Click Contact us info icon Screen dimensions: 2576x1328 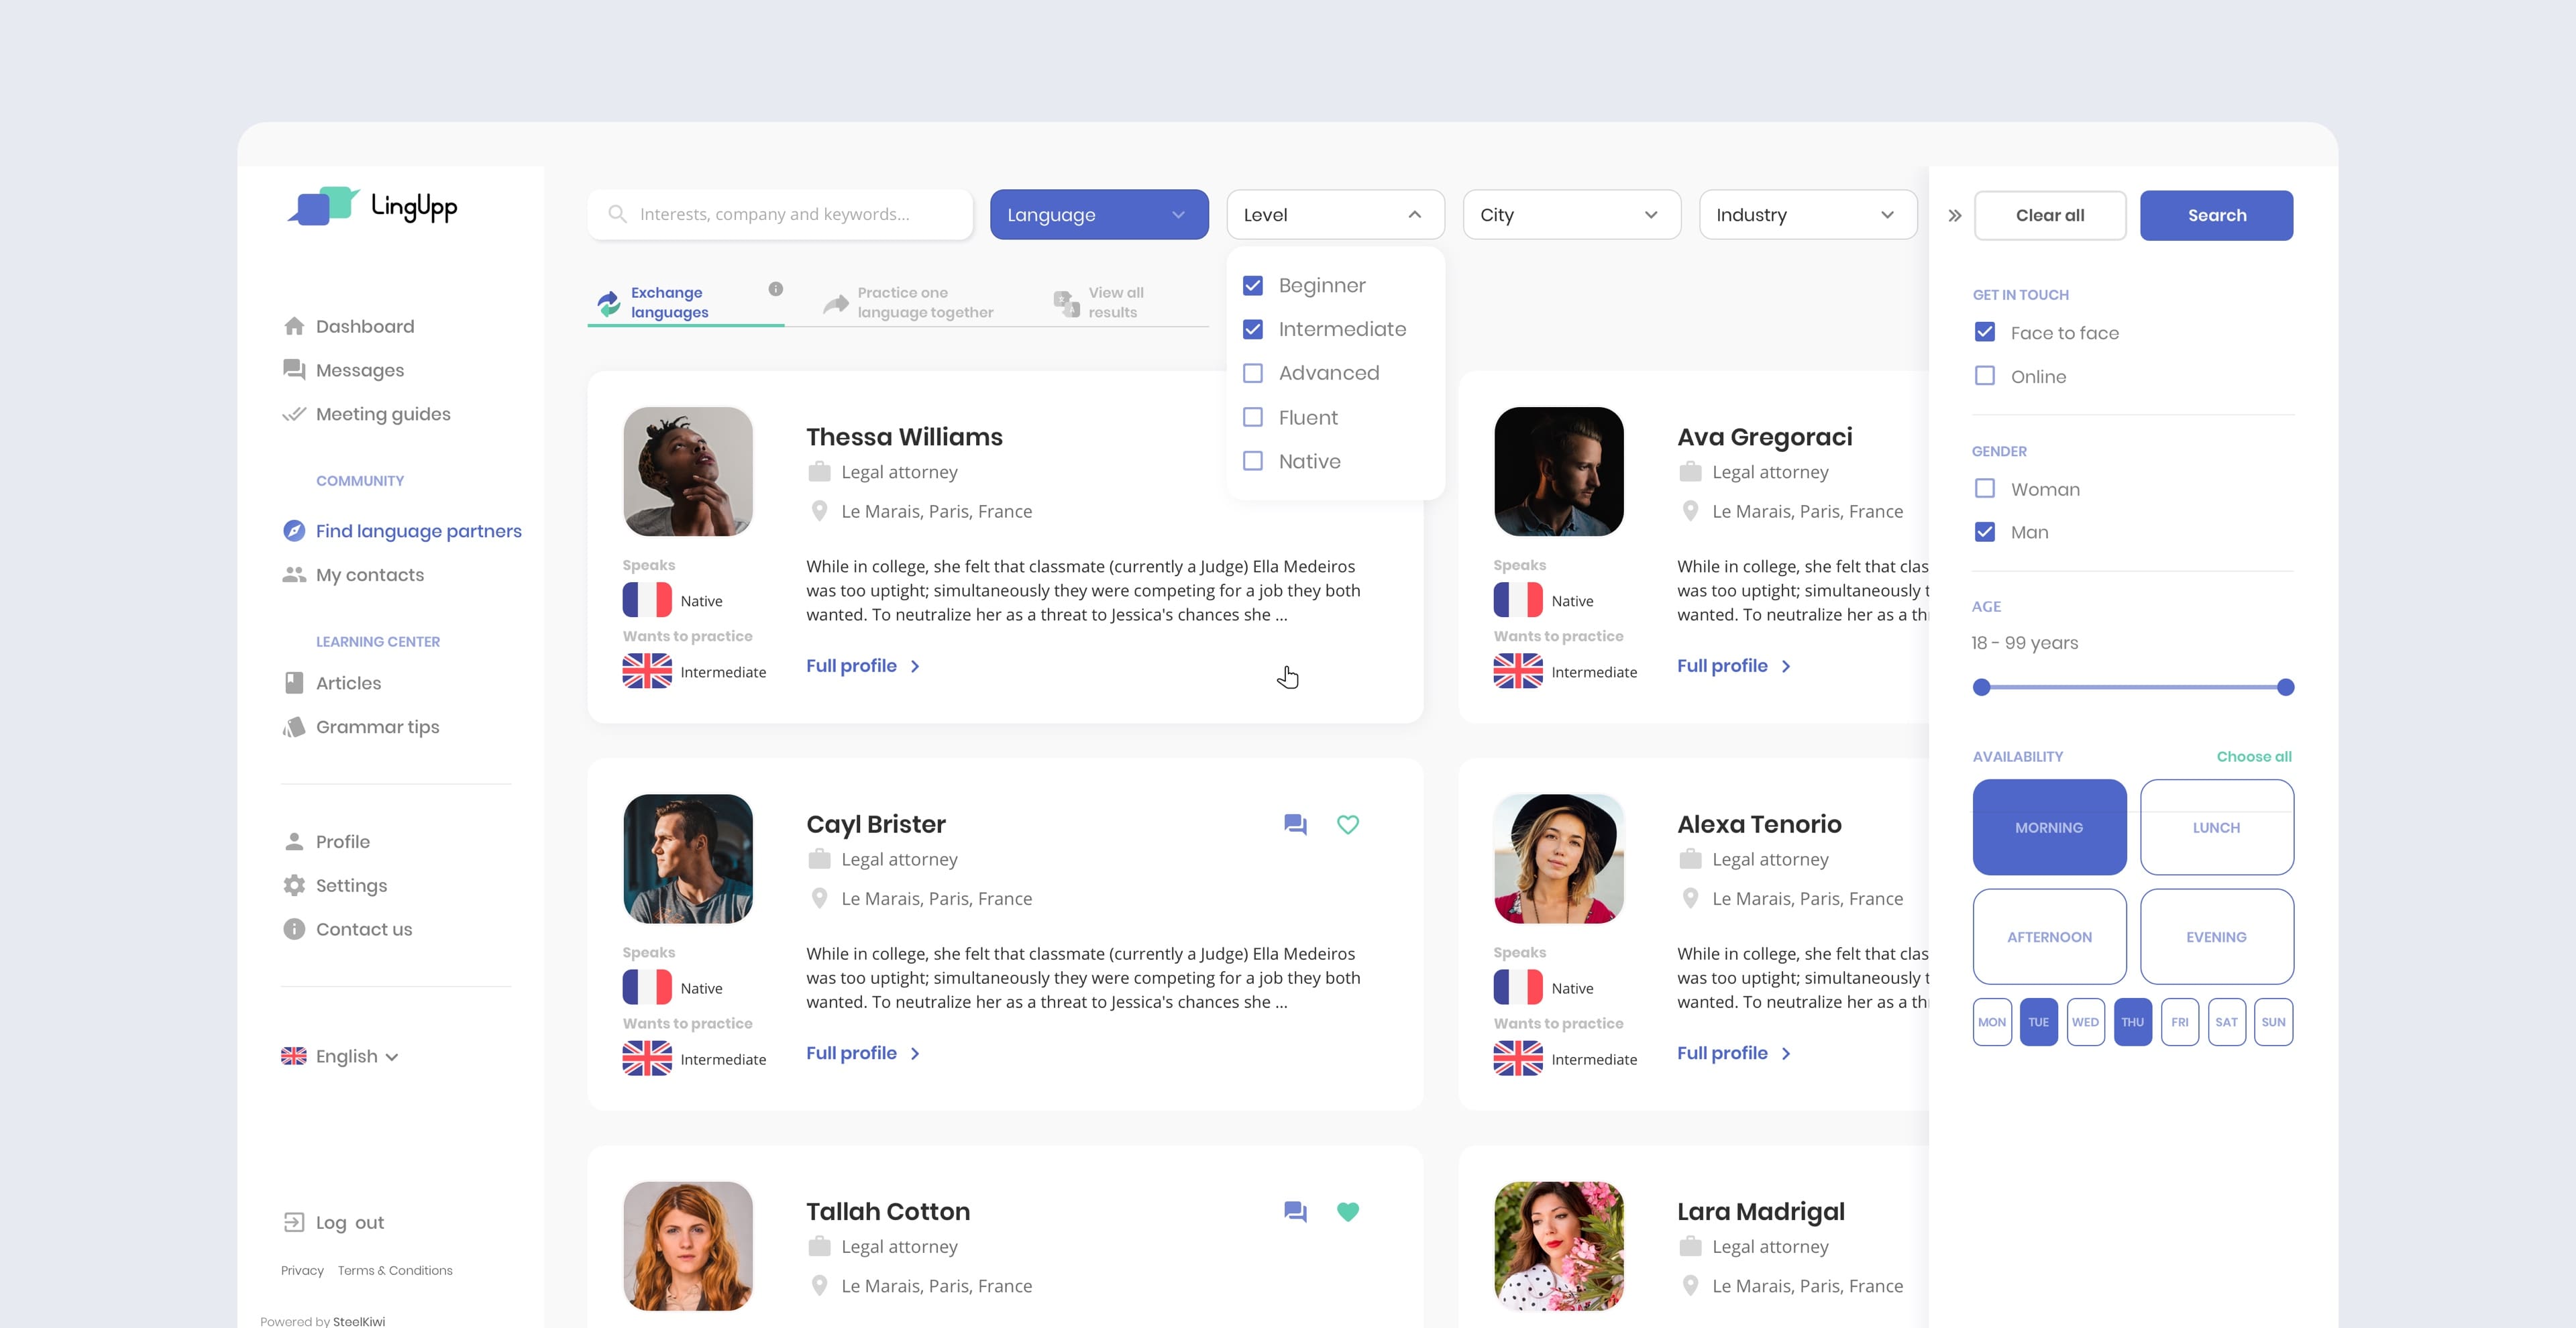pos(294,929)
